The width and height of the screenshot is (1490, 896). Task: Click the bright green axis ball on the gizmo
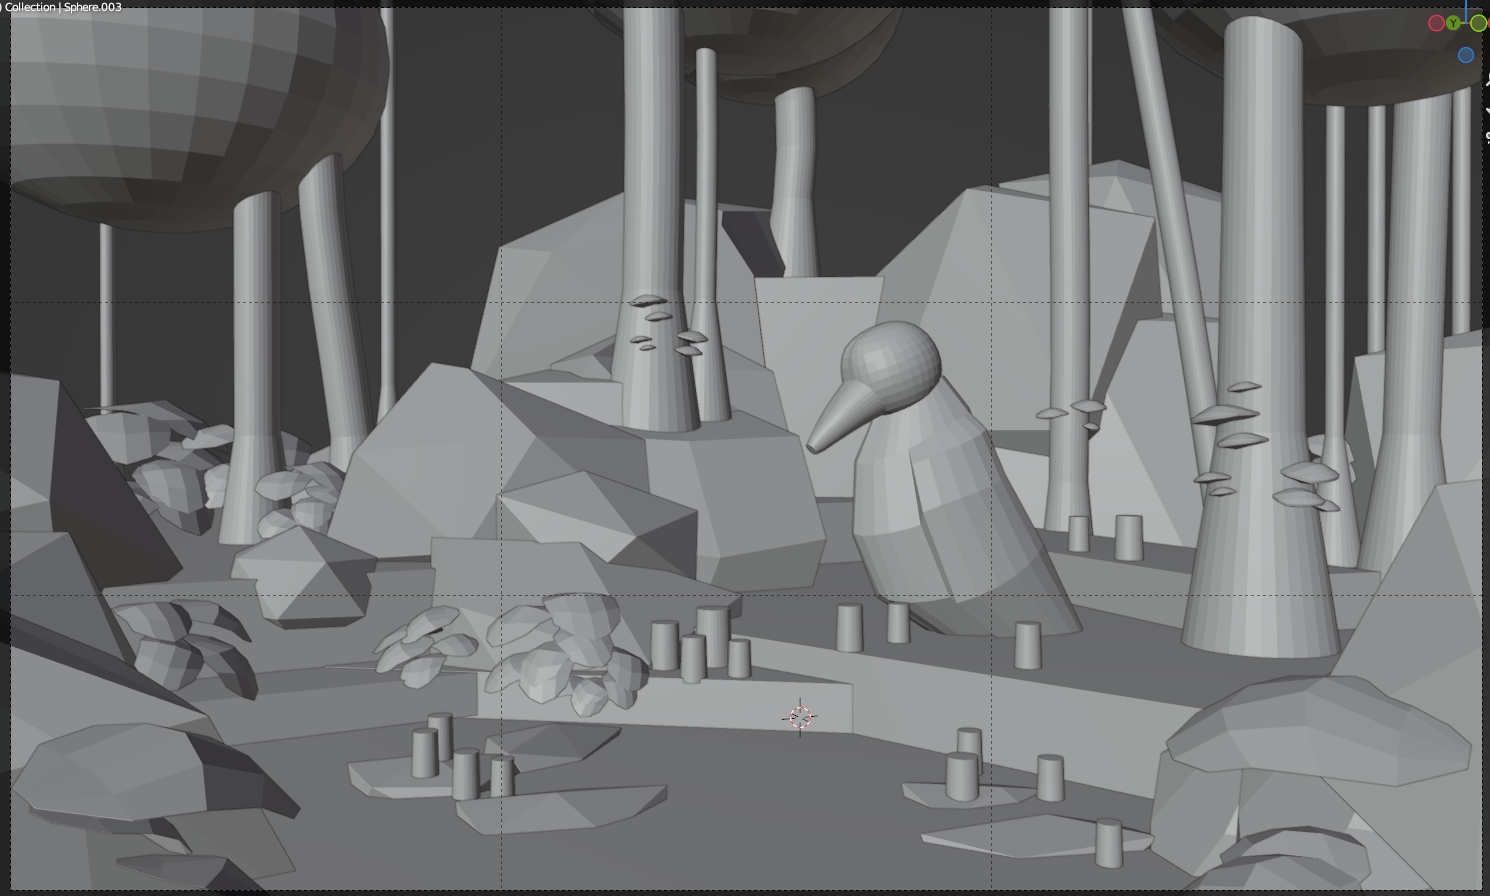1478,23
